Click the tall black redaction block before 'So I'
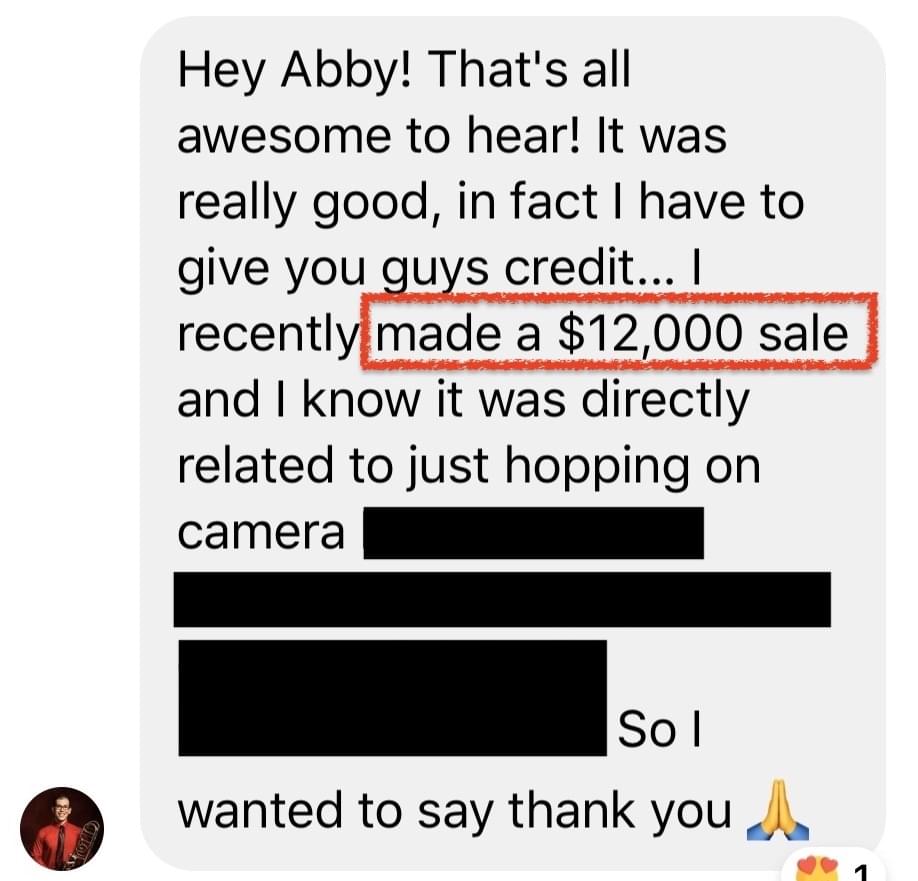 click(x=392, y=698)
